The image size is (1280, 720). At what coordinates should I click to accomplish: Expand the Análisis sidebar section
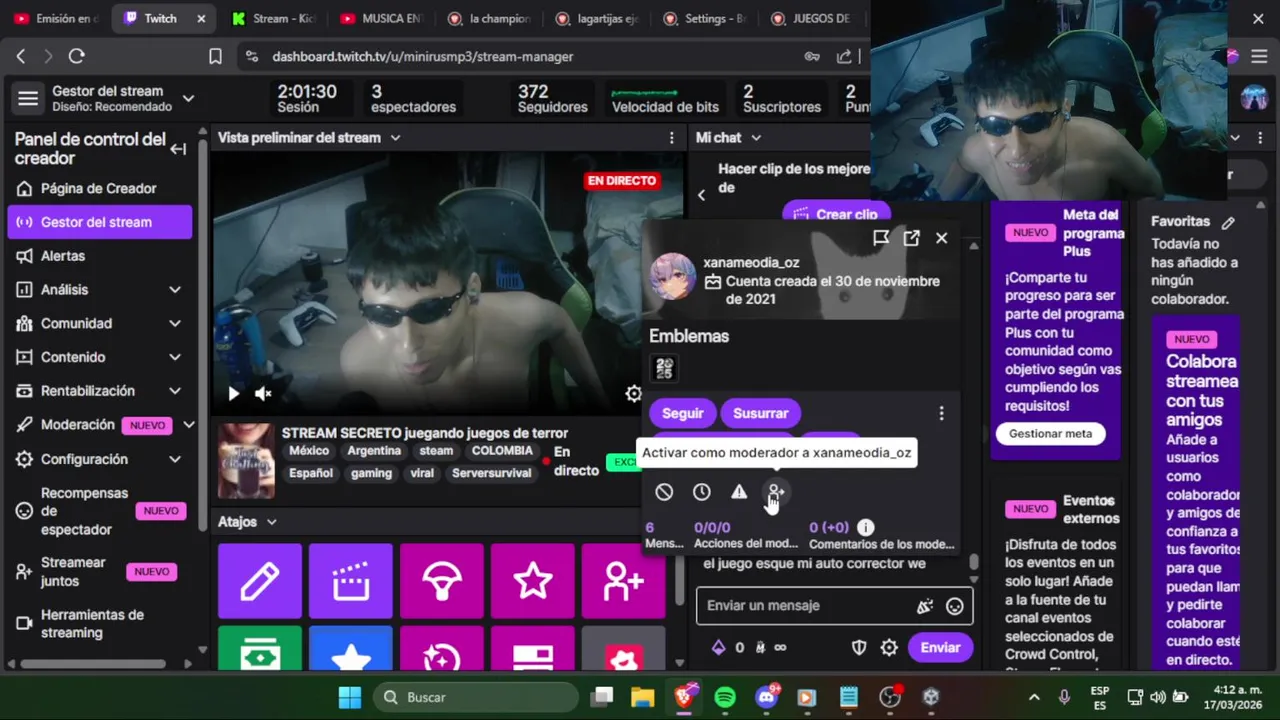pyautogui.click(x=175, y=290)
